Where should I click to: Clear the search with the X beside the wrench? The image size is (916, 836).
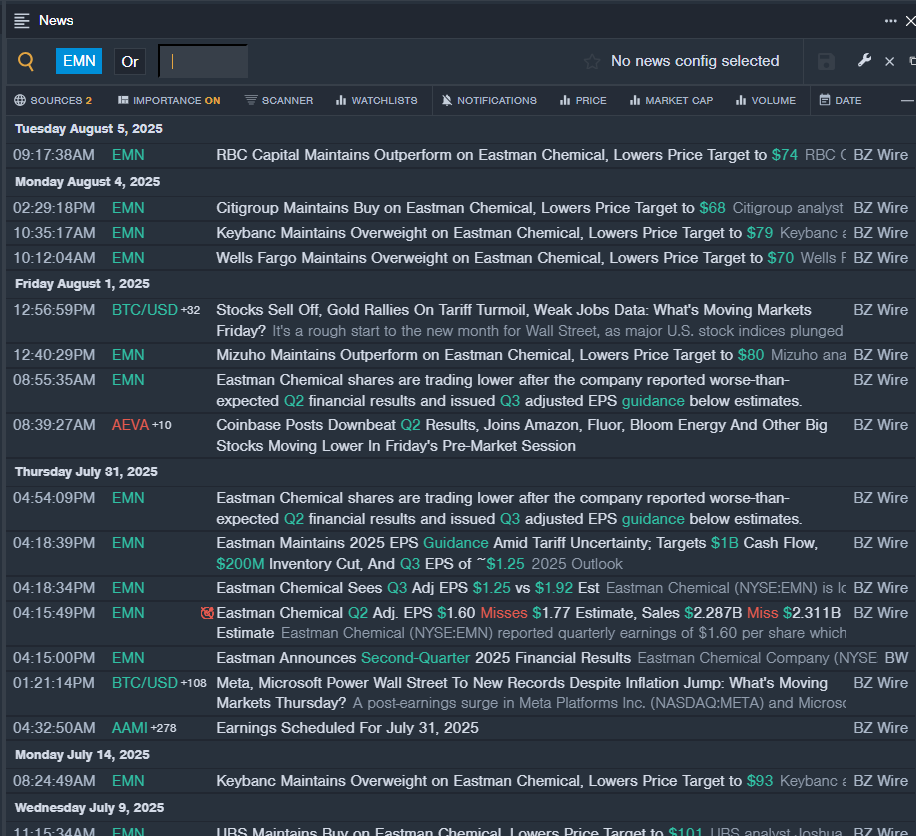(890, 61)
